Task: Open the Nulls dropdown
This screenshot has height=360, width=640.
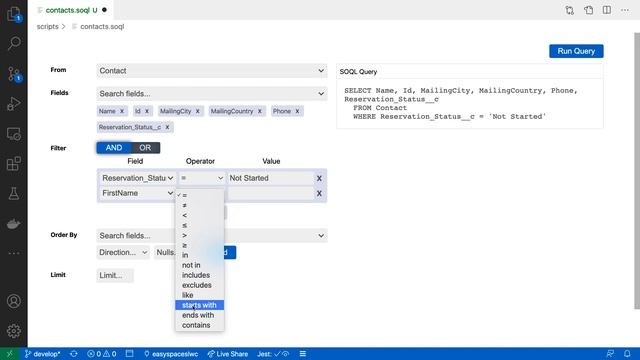Action: pyautogui.click(x=165, y=252)
